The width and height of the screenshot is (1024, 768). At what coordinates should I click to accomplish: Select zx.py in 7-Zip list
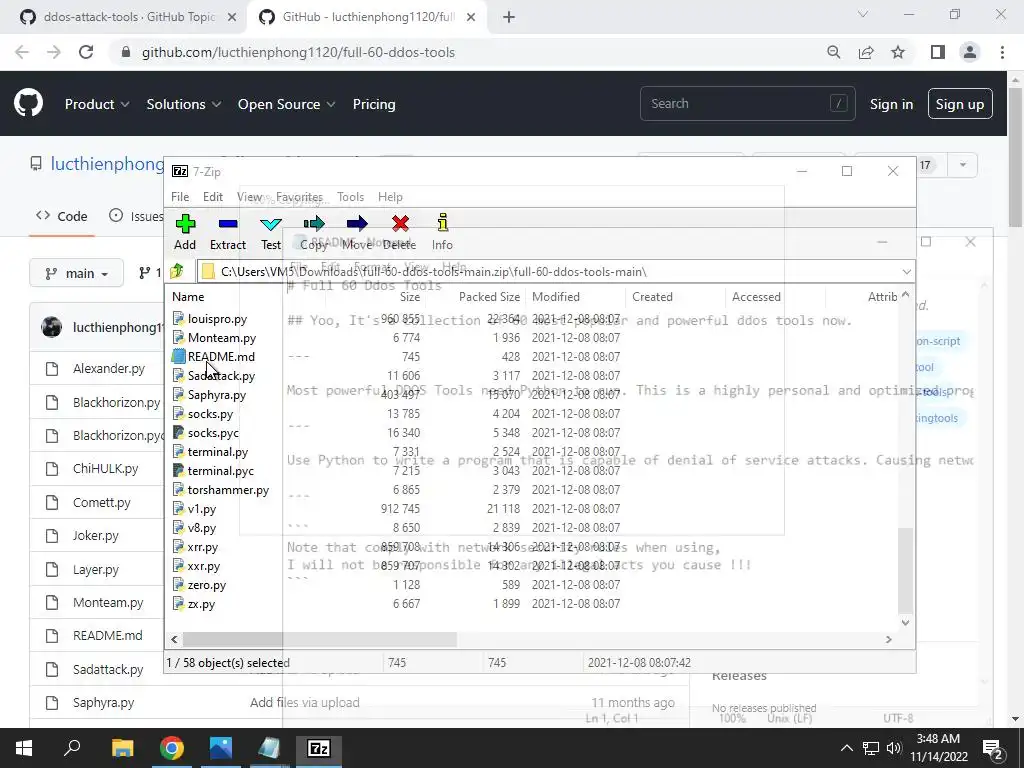[x=202, y=604]
